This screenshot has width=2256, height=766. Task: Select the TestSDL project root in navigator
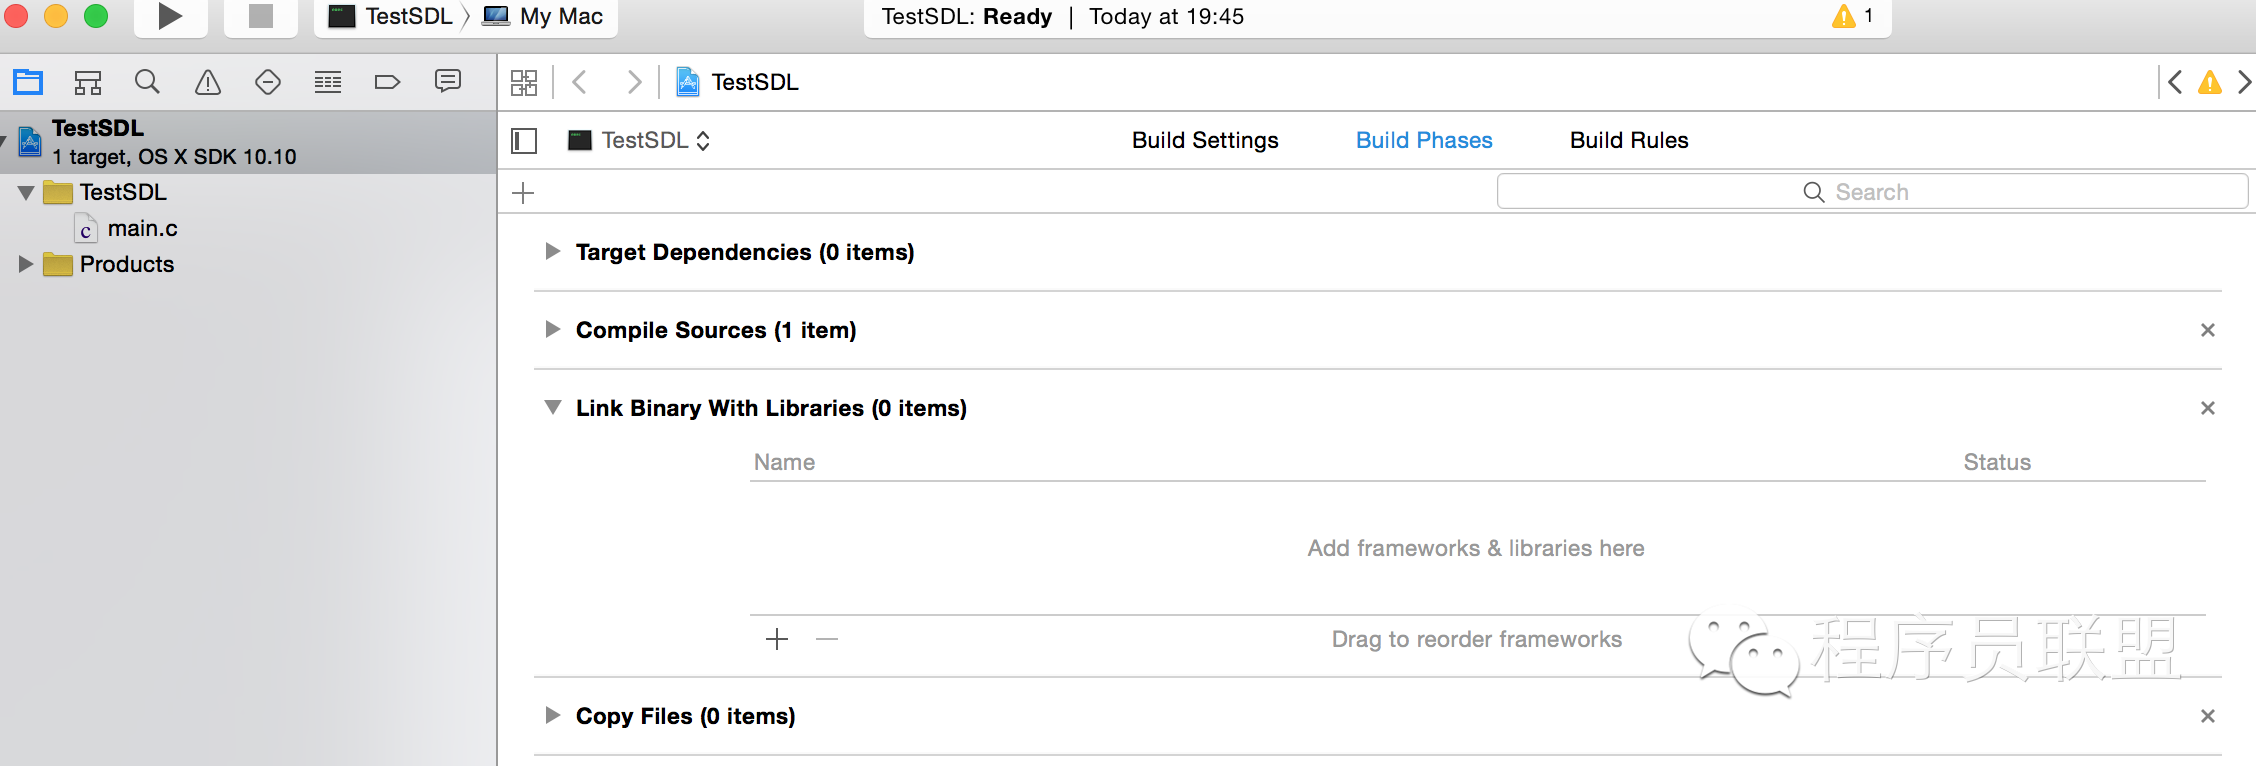[x=248, y=142]
